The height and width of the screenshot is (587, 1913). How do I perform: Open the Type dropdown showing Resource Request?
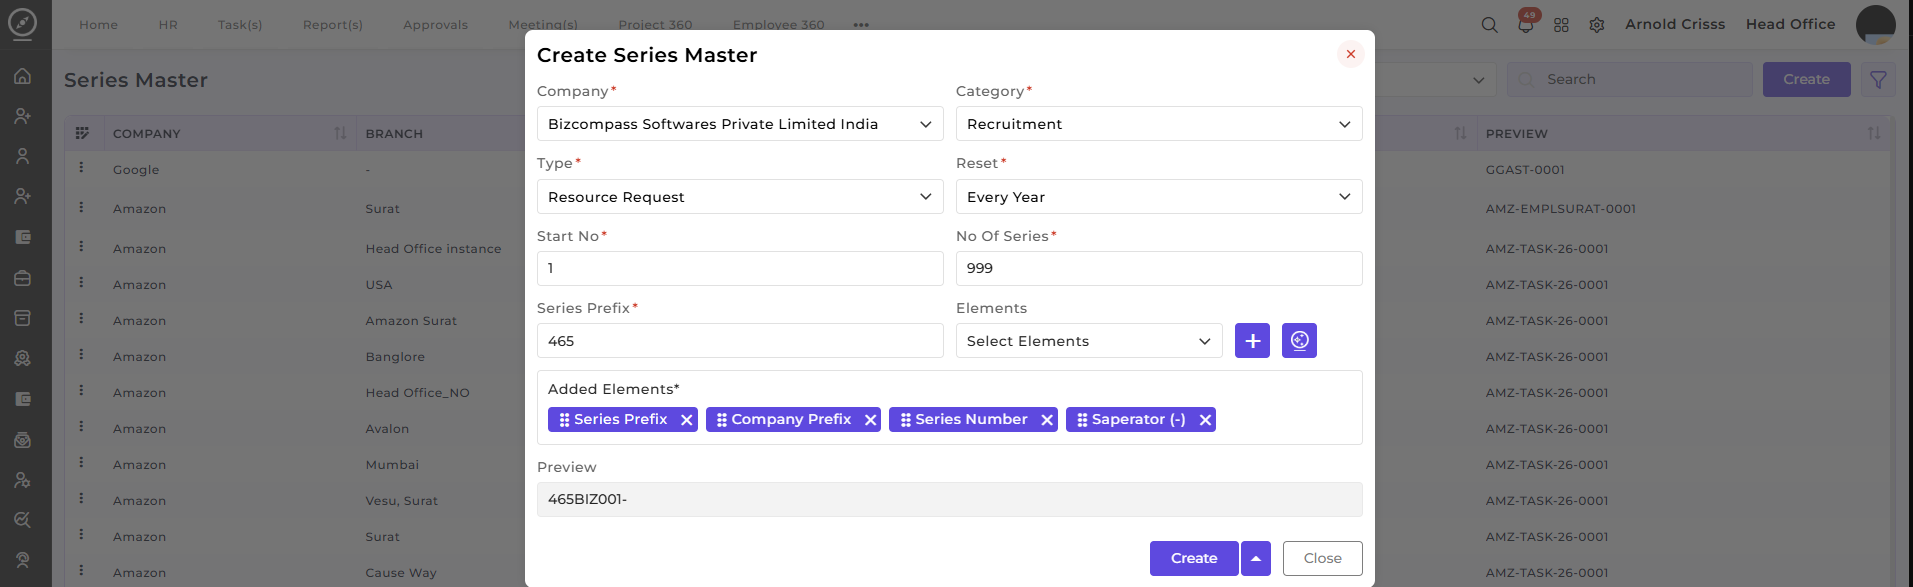click(740, 197)
